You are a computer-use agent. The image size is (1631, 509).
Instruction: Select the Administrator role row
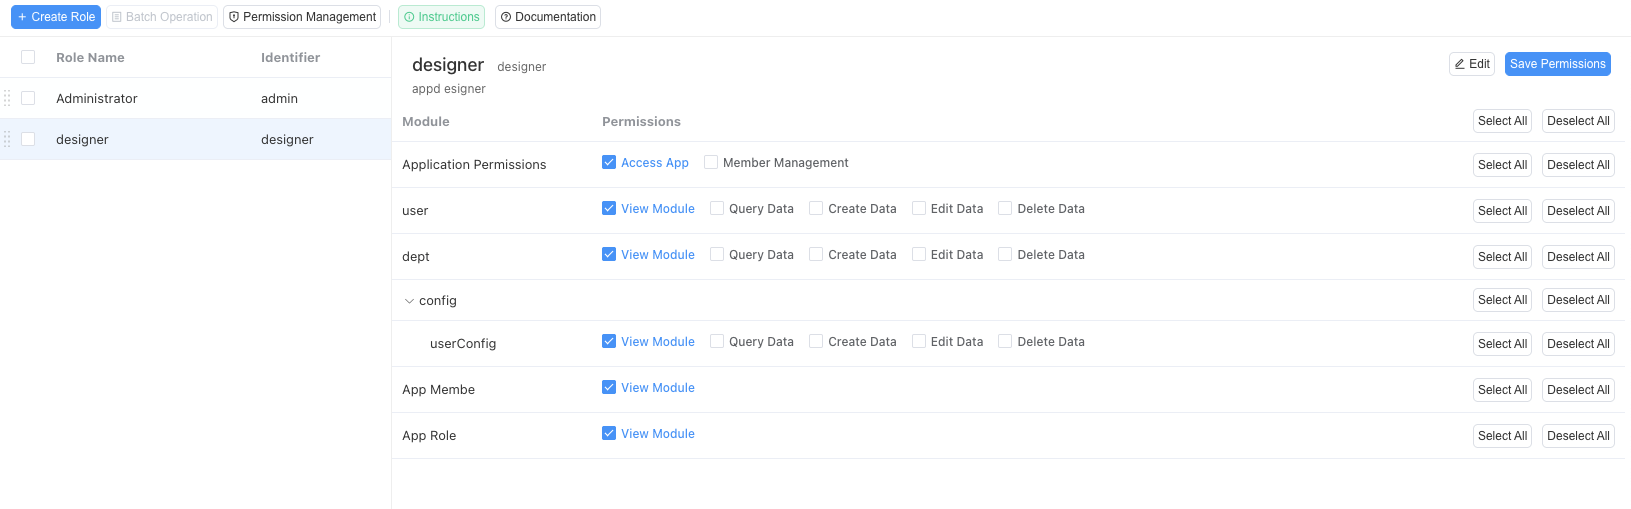(x=97, y=98)
